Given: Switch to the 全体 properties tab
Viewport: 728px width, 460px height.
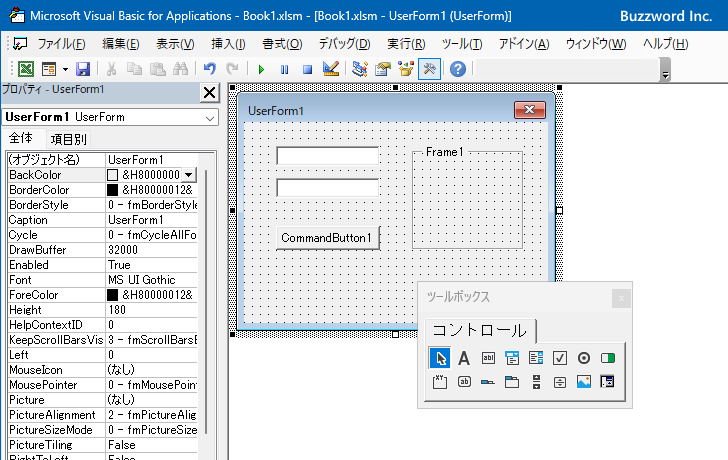Looking at the screenshot, I should point(21,138).
